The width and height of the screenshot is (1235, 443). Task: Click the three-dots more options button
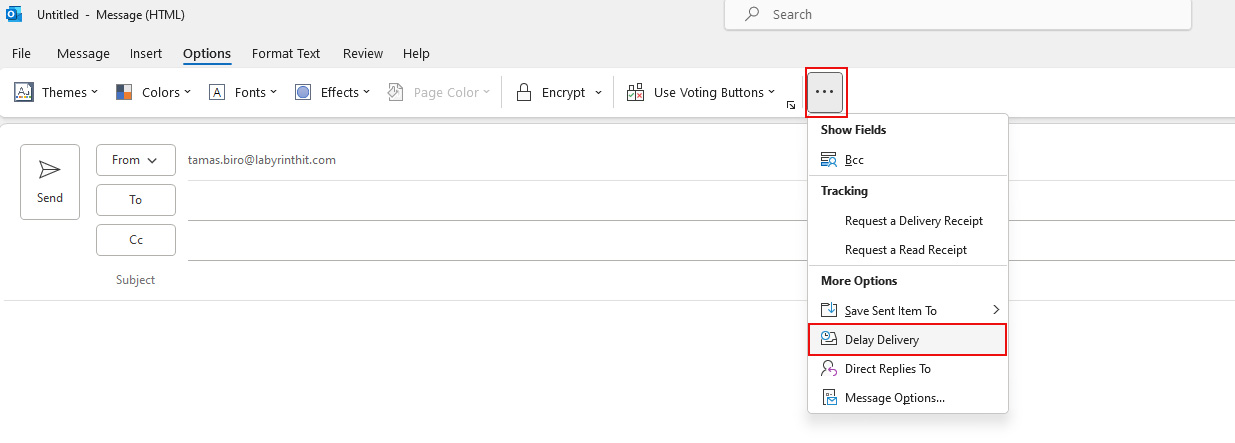826,92
